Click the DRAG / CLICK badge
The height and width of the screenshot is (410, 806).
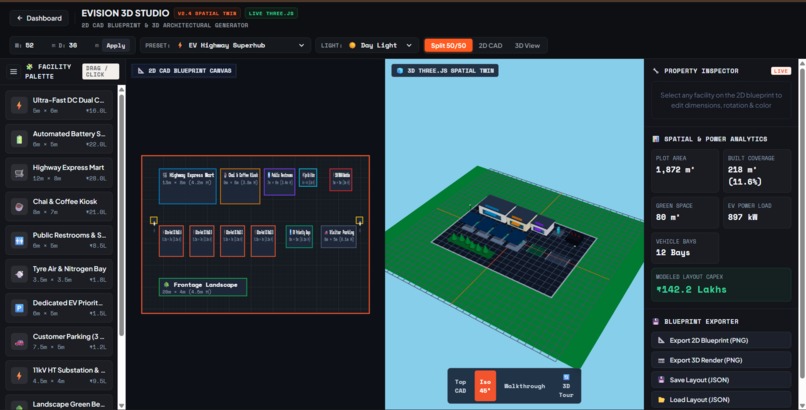(101, 71)
